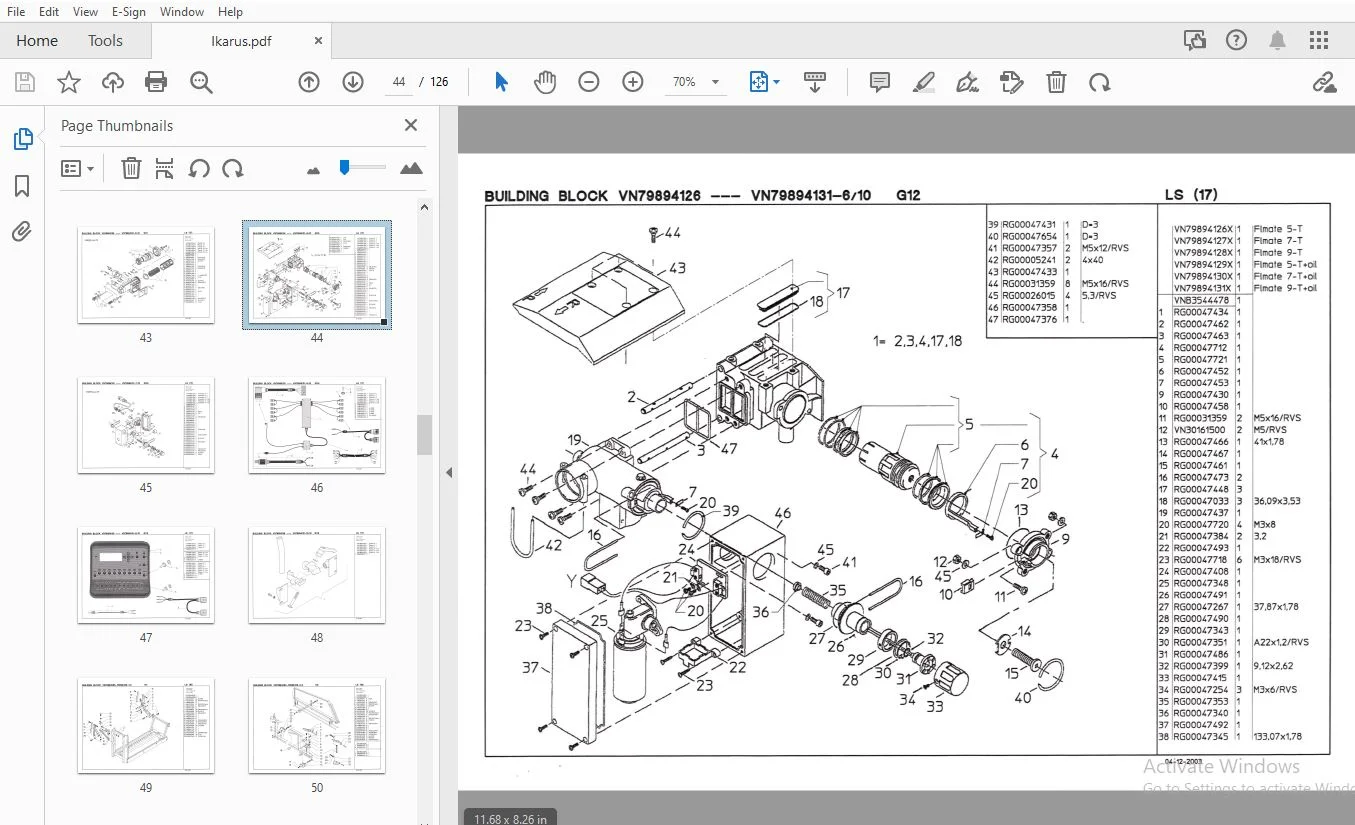The image size is (1355, 825).
Task: Click the current page number field
Action: (x=399, y=82)
